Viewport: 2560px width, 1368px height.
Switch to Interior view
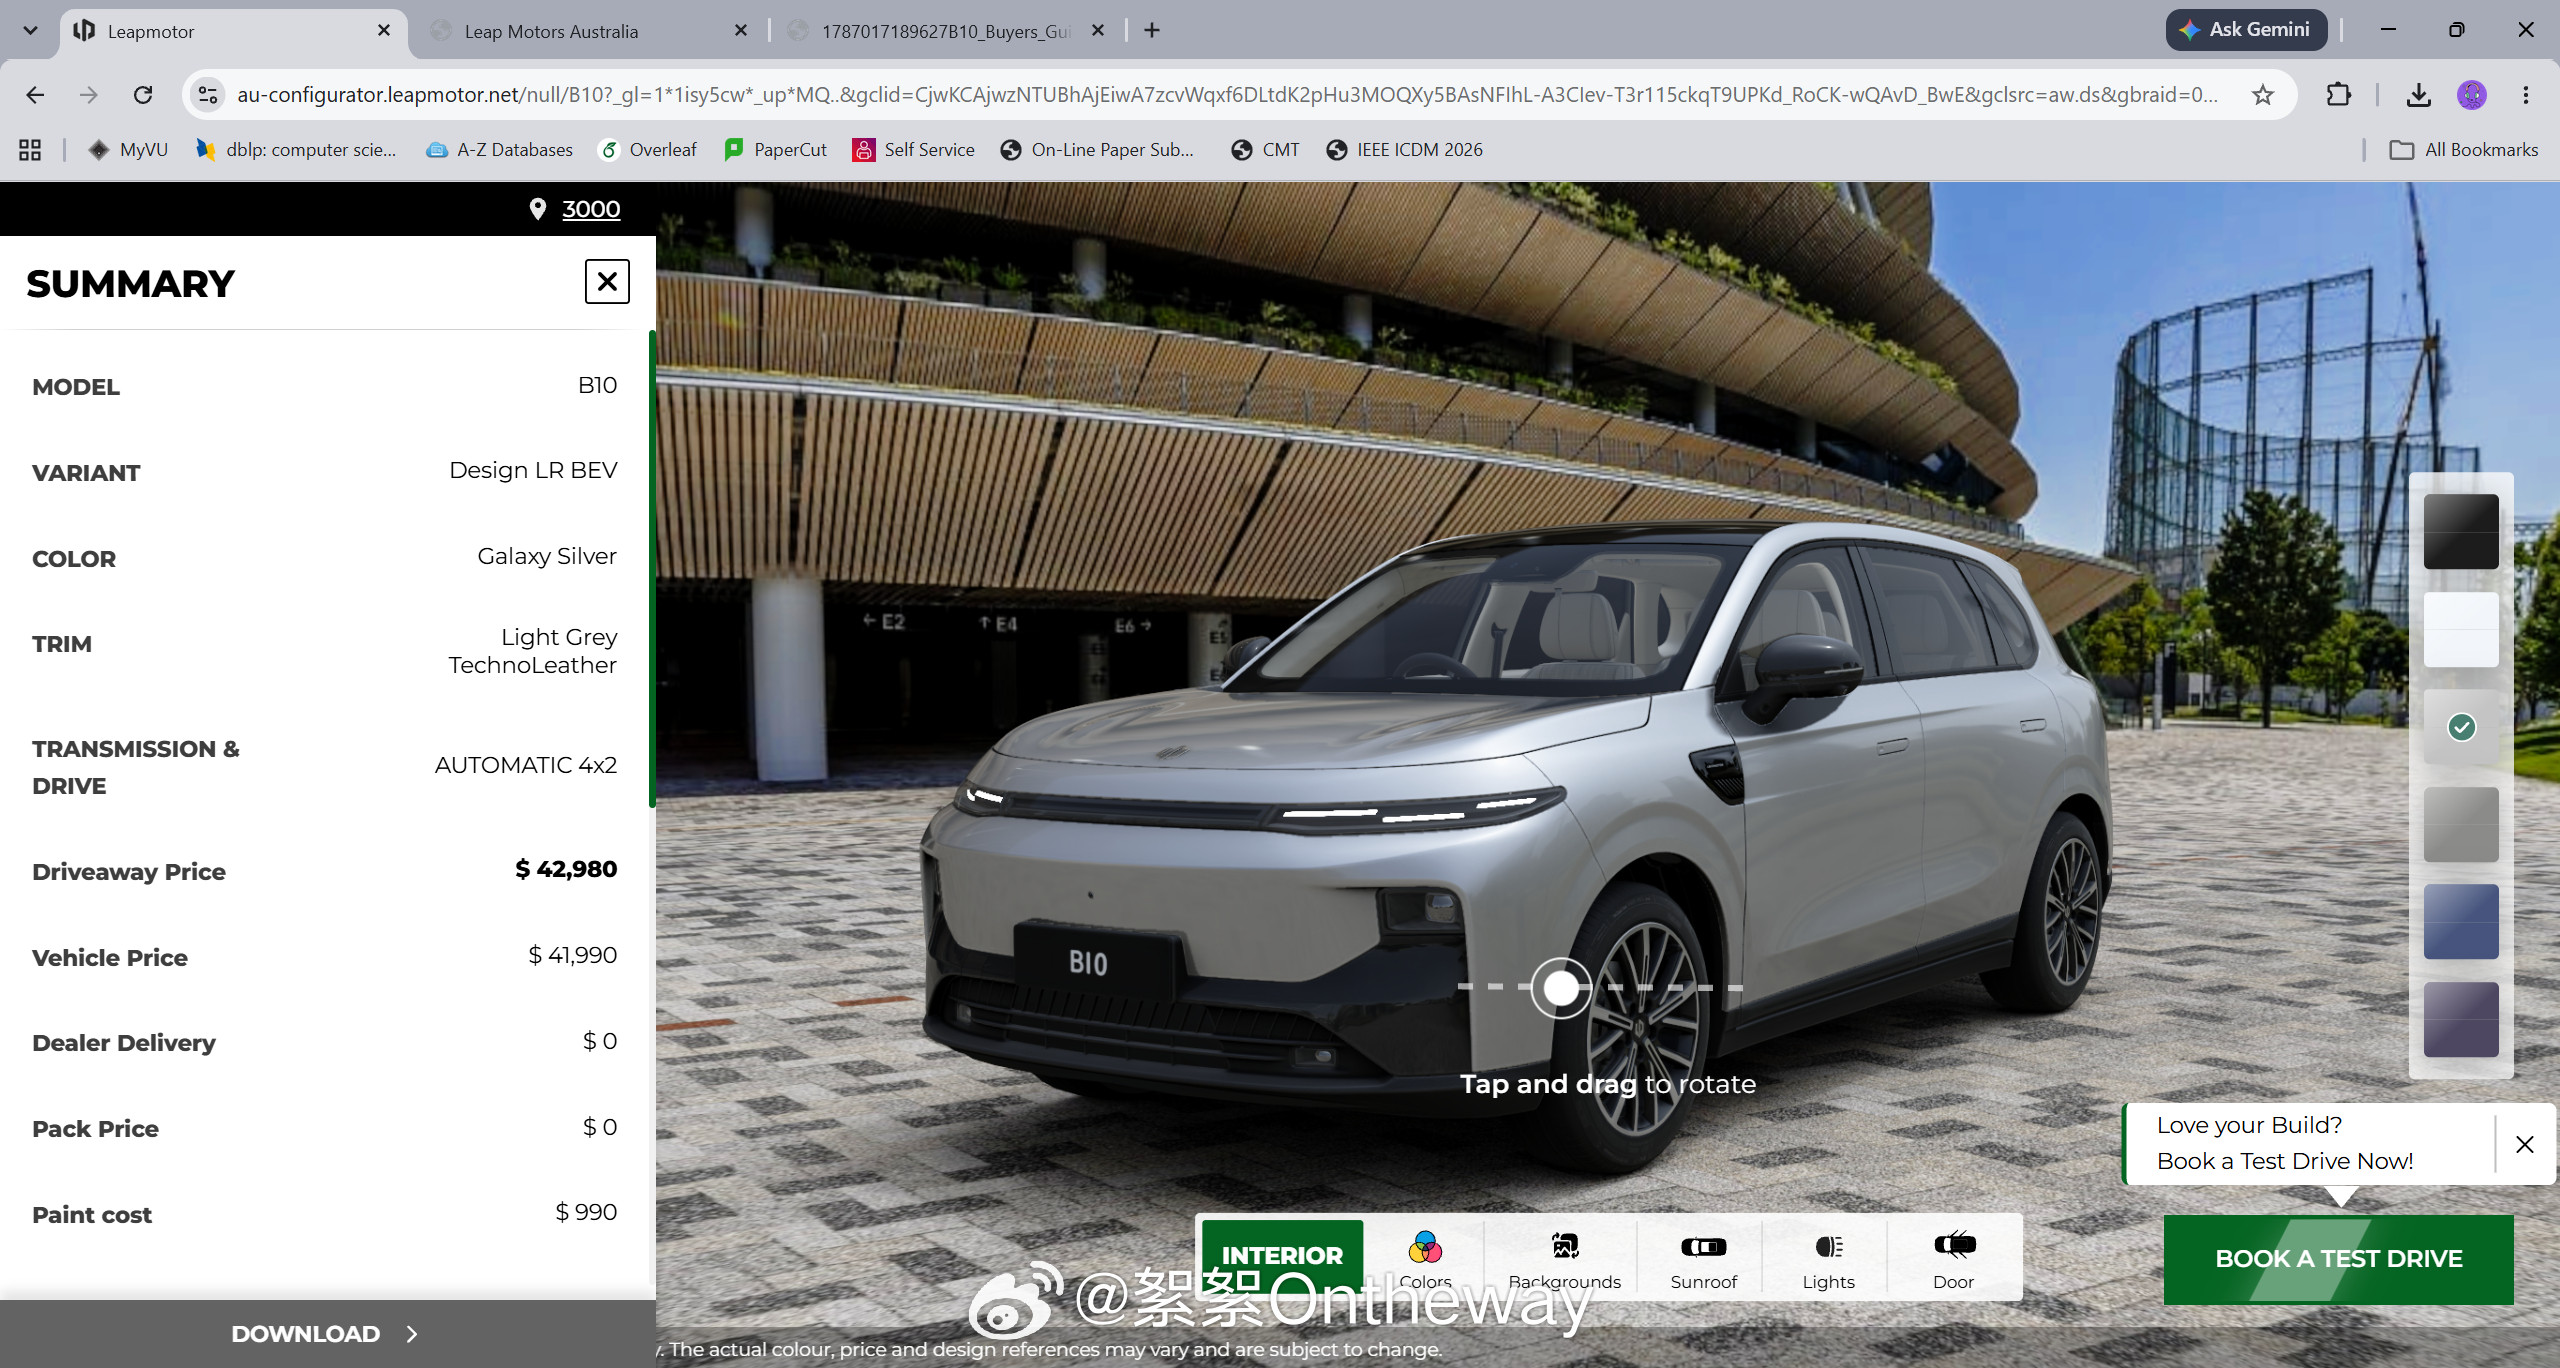[1282, 1256]
